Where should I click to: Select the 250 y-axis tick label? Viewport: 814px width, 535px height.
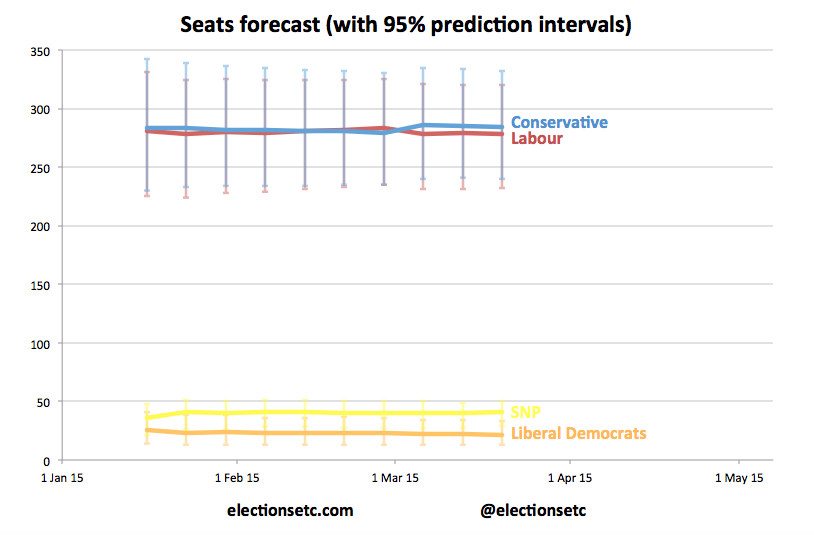(36, 167)
